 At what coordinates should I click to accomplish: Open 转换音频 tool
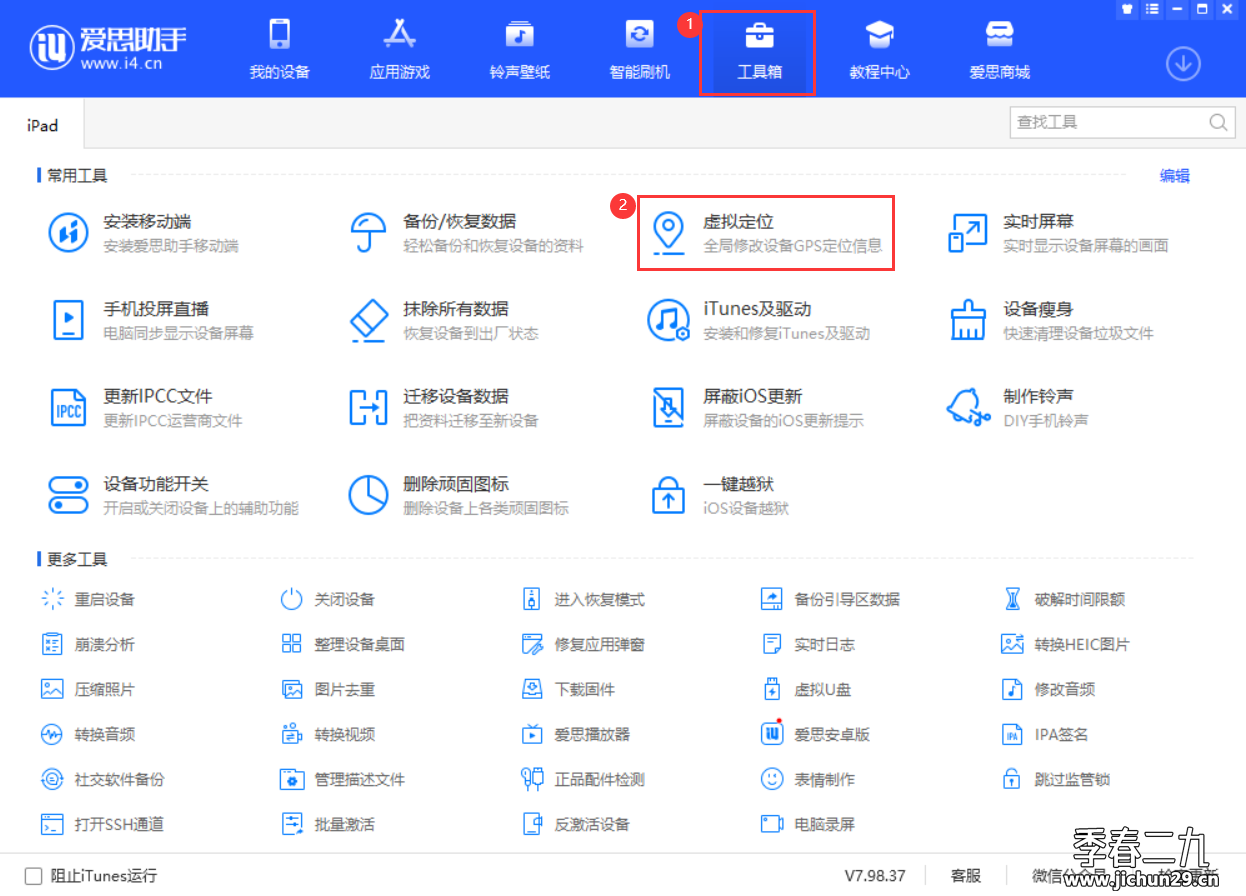pyautogui.click(x=88, y=734)
